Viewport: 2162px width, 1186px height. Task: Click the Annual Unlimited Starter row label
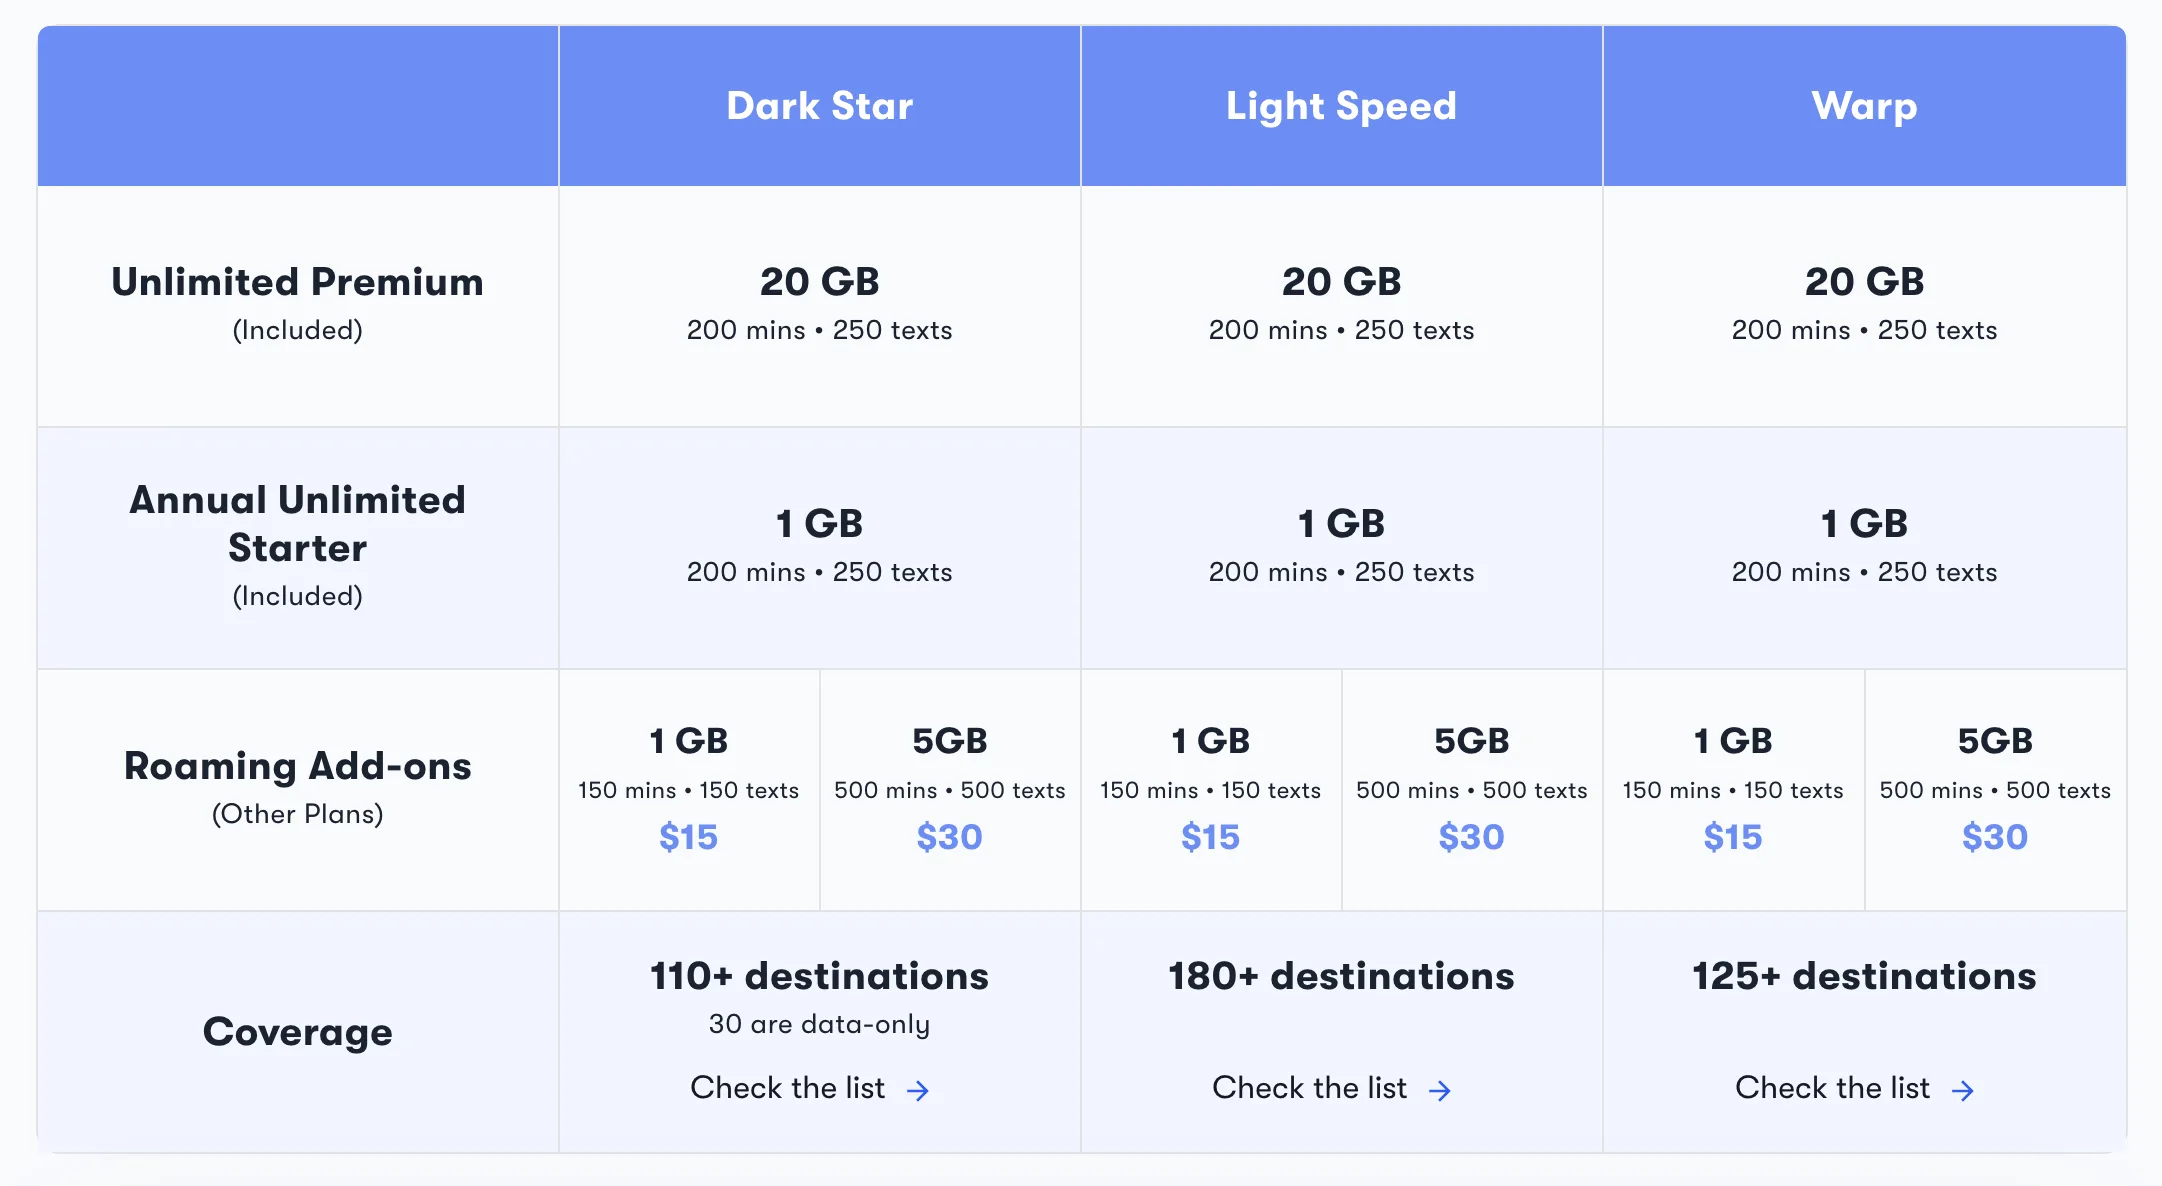tap(297, 524)
